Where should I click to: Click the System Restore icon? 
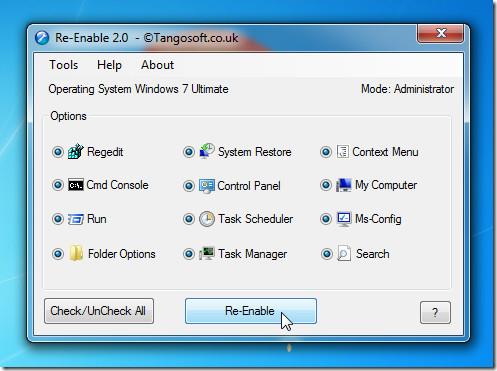coord(207,151)
